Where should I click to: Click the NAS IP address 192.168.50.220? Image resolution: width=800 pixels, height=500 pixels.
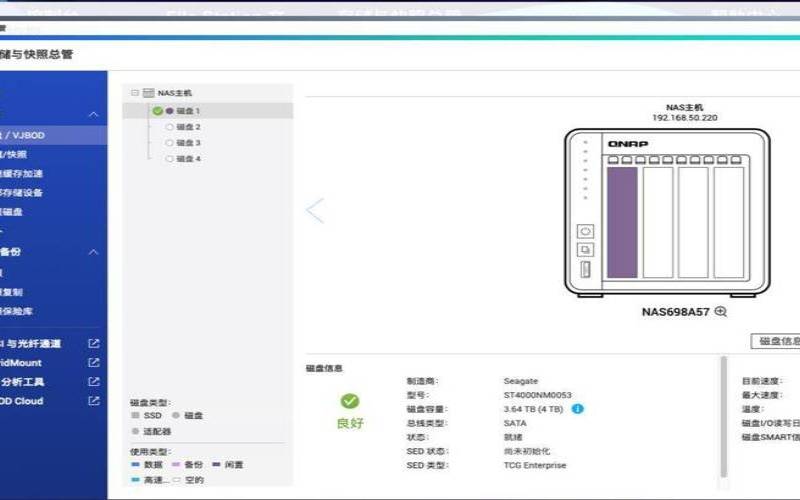click(x=685, y=117)
